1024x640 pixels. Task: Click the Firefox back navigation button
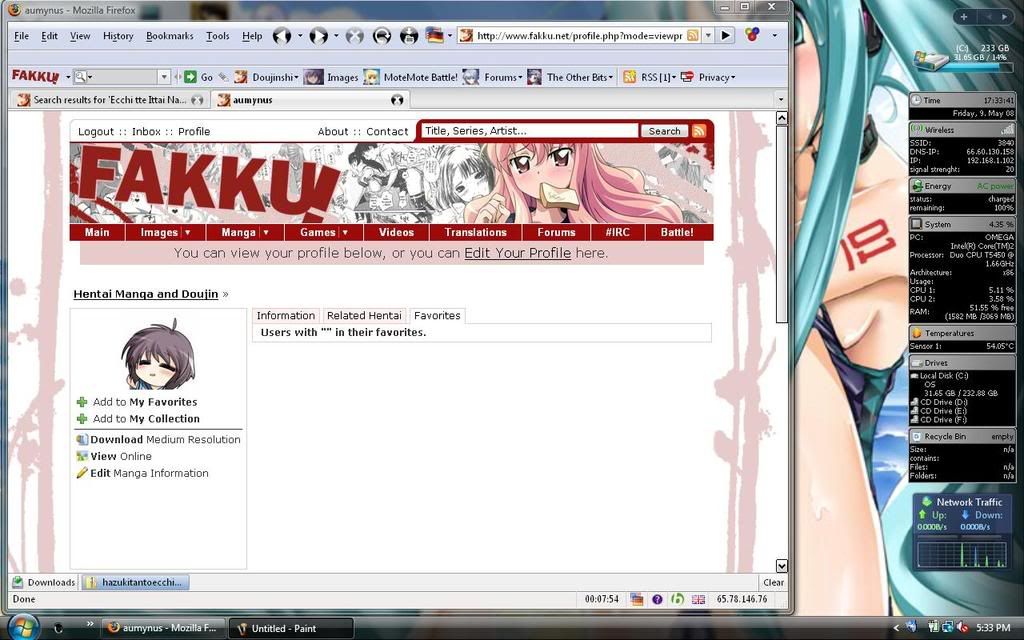point(282,36)
